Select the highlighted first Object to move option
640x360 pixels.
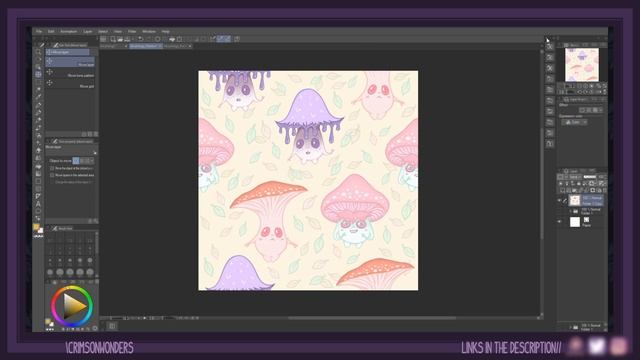(x=76, y=161)
